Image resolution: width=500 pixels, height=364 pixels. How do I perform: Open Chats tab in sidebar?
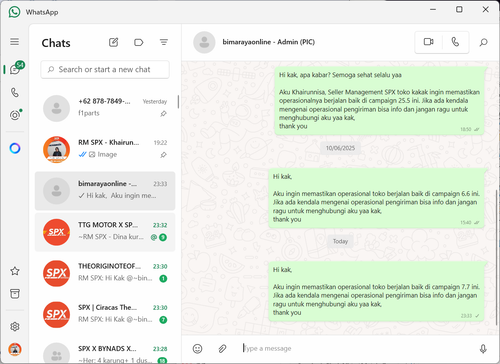(x=16, y=68)
